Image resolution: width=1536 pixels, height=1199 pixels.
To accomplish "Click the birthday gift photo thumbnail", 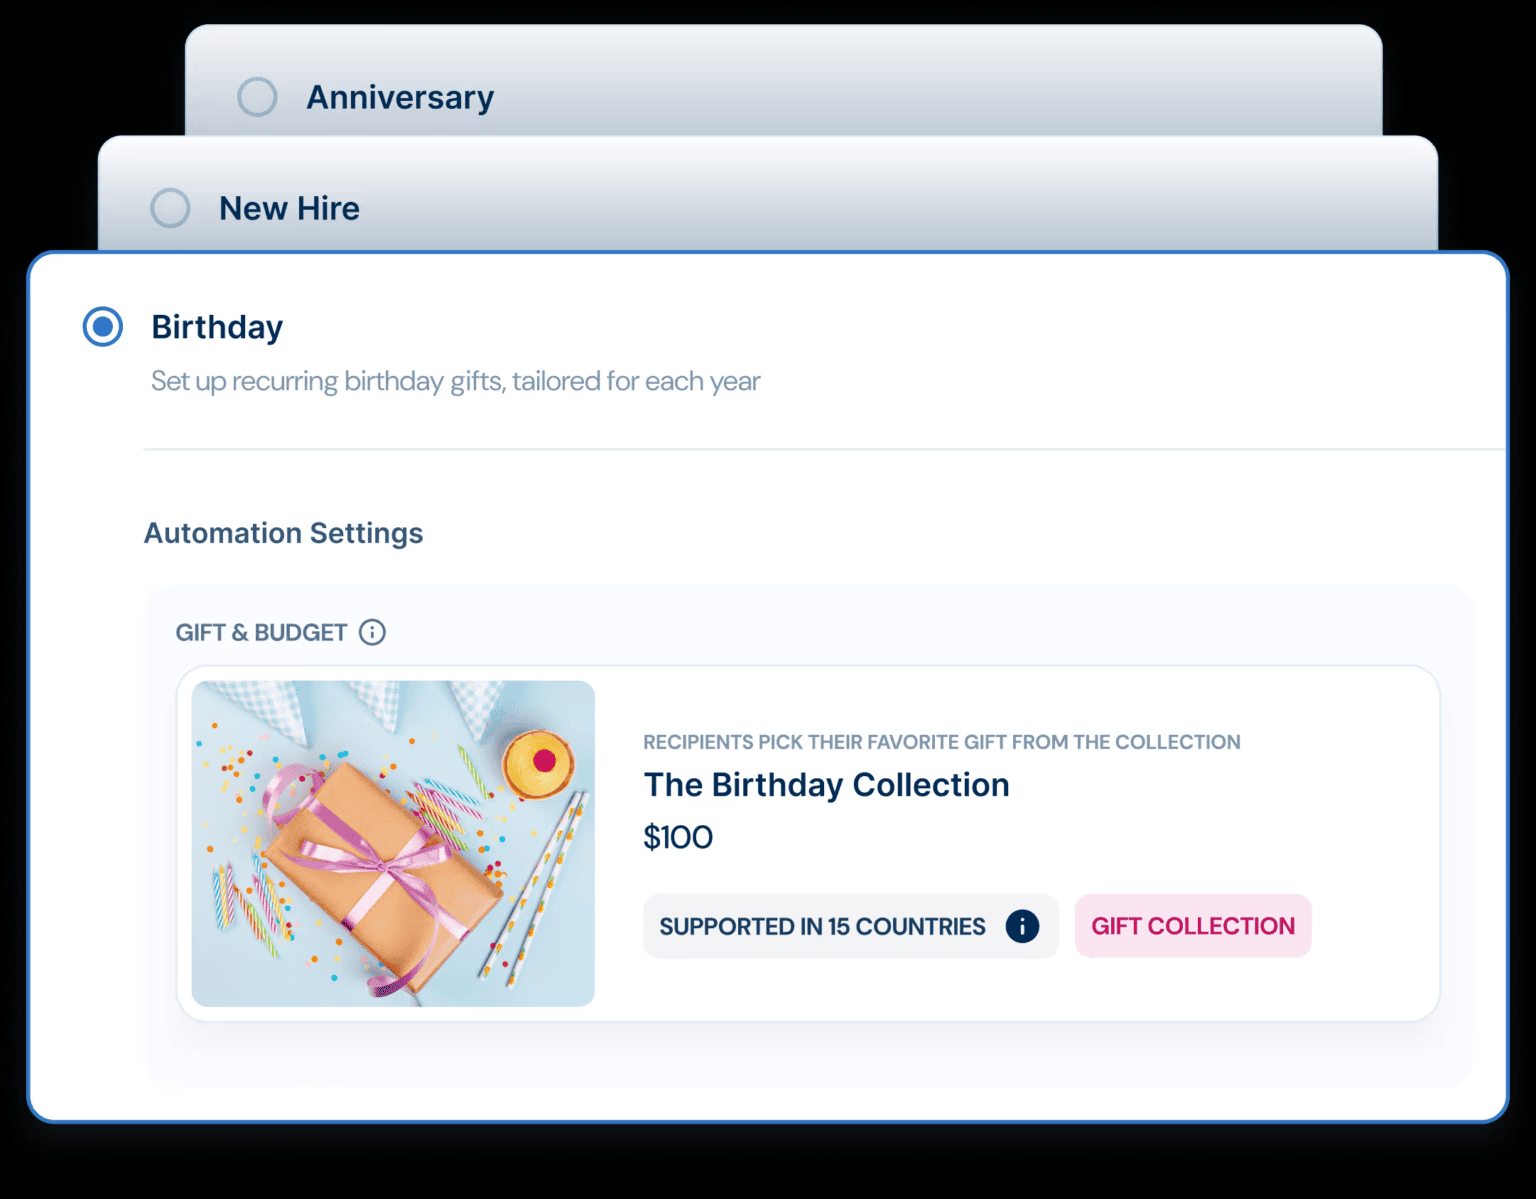I will point(392,841).
